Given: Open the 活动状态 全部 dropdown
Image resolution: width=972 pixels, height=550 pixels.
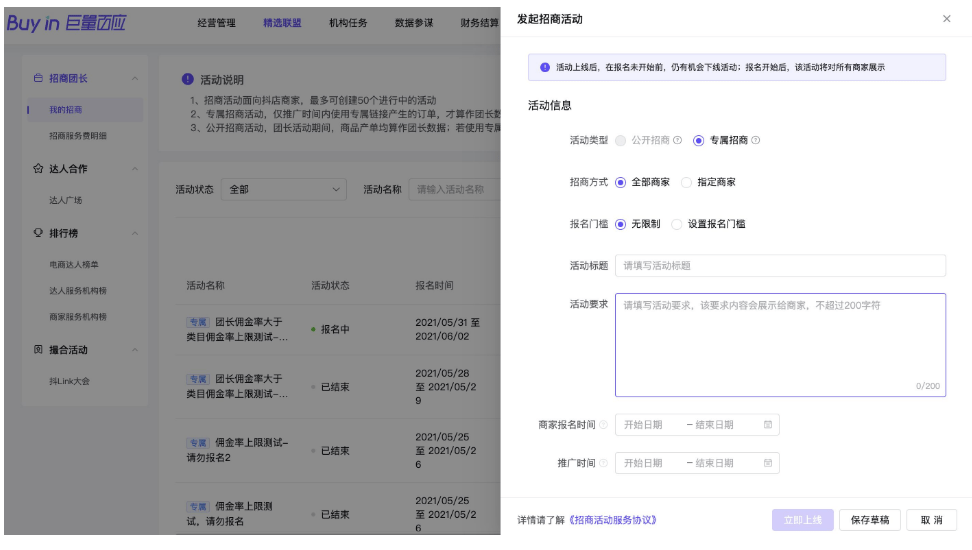Looking at the screenshot, I should (284, 189).
